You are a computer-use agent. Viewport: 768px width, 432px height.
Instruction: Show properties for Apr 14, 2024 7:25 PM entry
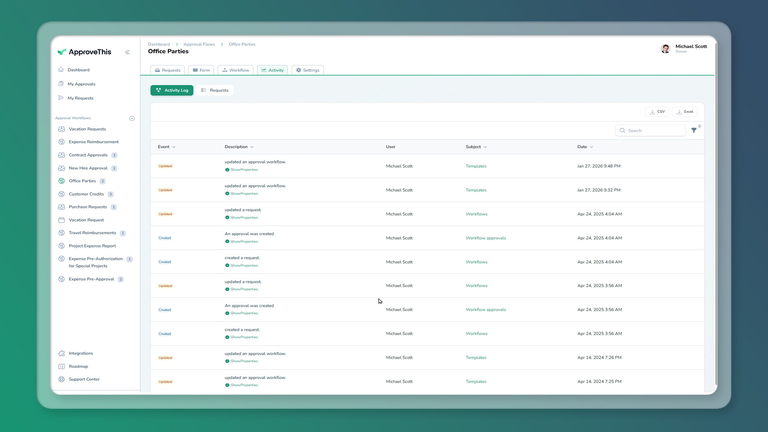click(x=241, y=385)
